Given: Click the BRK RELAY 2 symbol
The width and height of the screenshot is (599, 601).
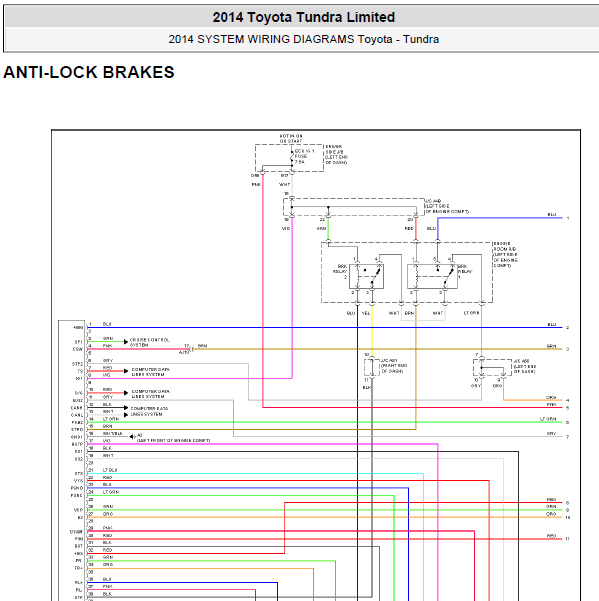Looking at the screenshot, I should click(366, 276).
